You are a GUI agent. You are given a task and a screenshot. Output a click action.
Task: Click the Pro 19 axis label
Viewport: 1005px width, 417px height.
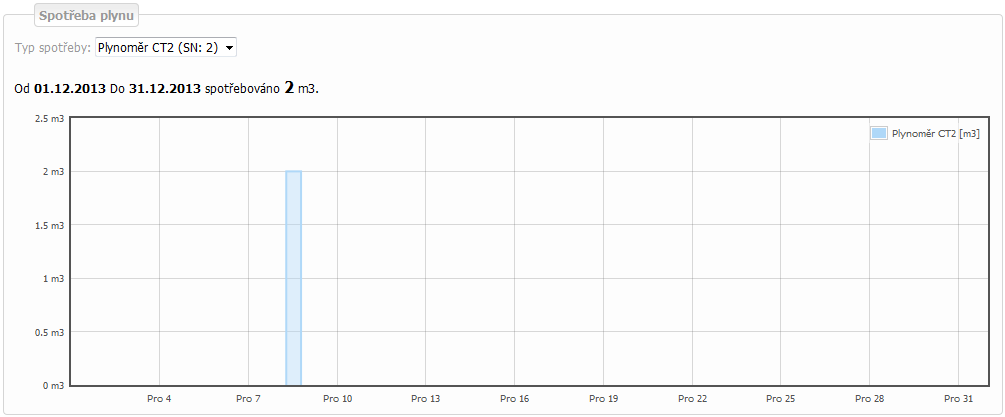point(604,399)
